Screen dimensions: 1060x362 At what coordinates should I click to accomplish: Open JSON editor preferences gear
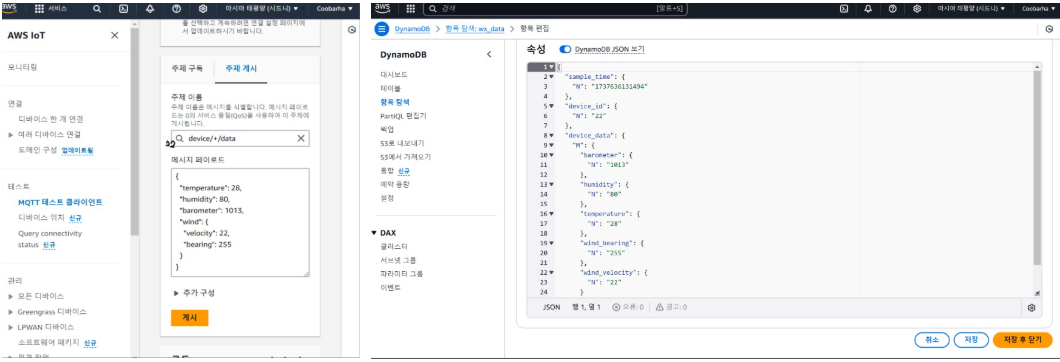(1032, 307)
